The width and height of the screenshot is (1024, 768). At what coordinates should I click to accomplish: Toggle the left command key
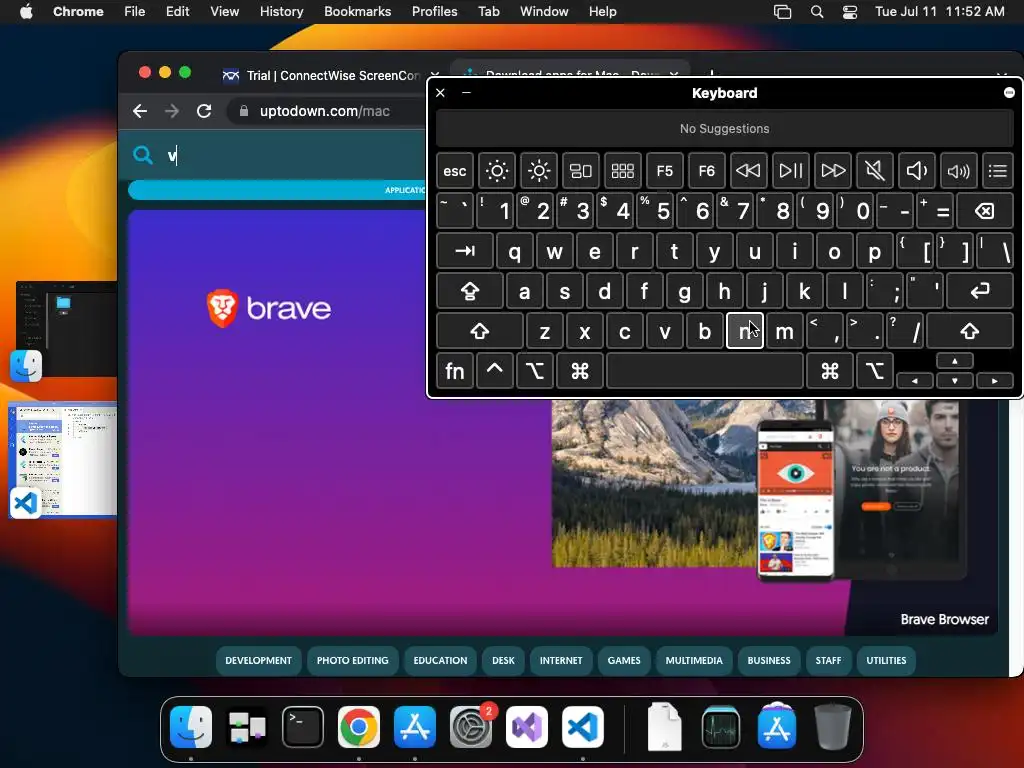click(x=580, y=371)
